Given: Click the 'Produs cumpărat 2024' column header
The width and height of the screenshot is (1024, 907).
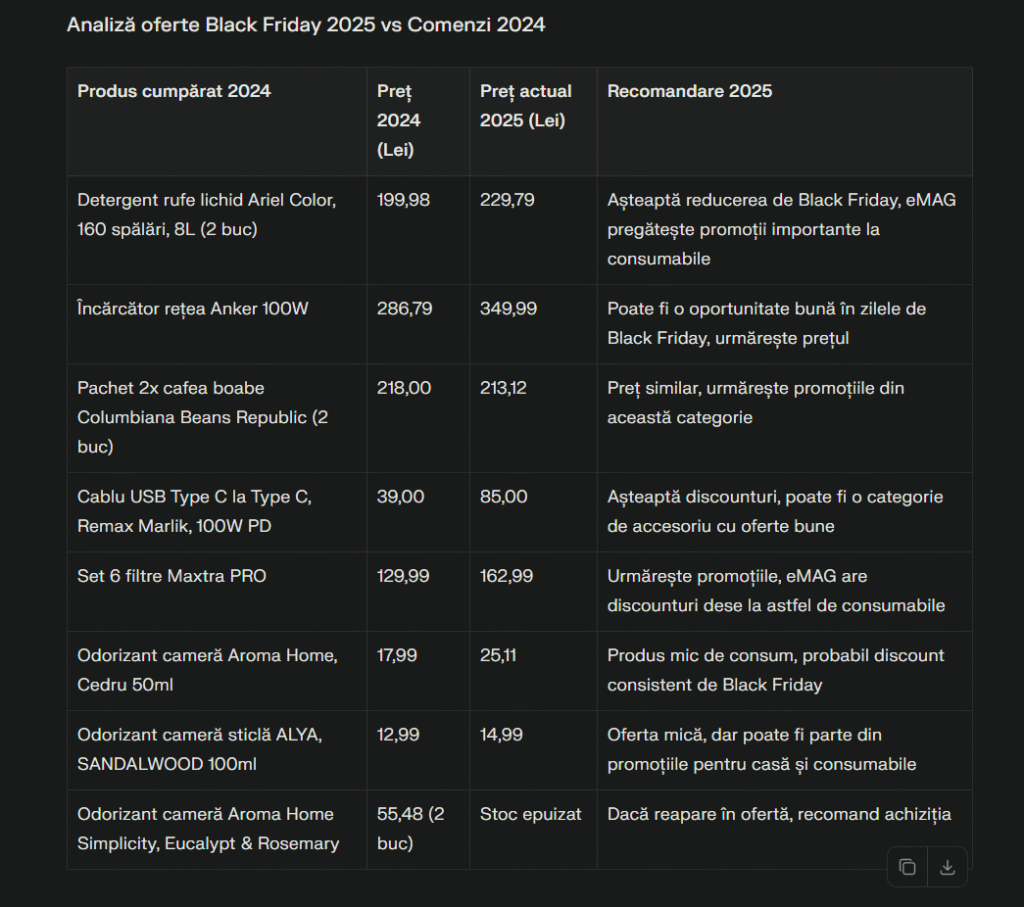Looking at the screenshot, I should [x=174, y=91].
